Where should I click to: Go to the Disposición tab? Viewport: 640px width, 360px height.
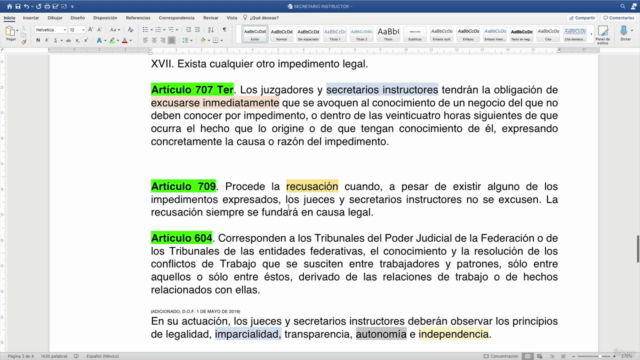tap(105, 18)
